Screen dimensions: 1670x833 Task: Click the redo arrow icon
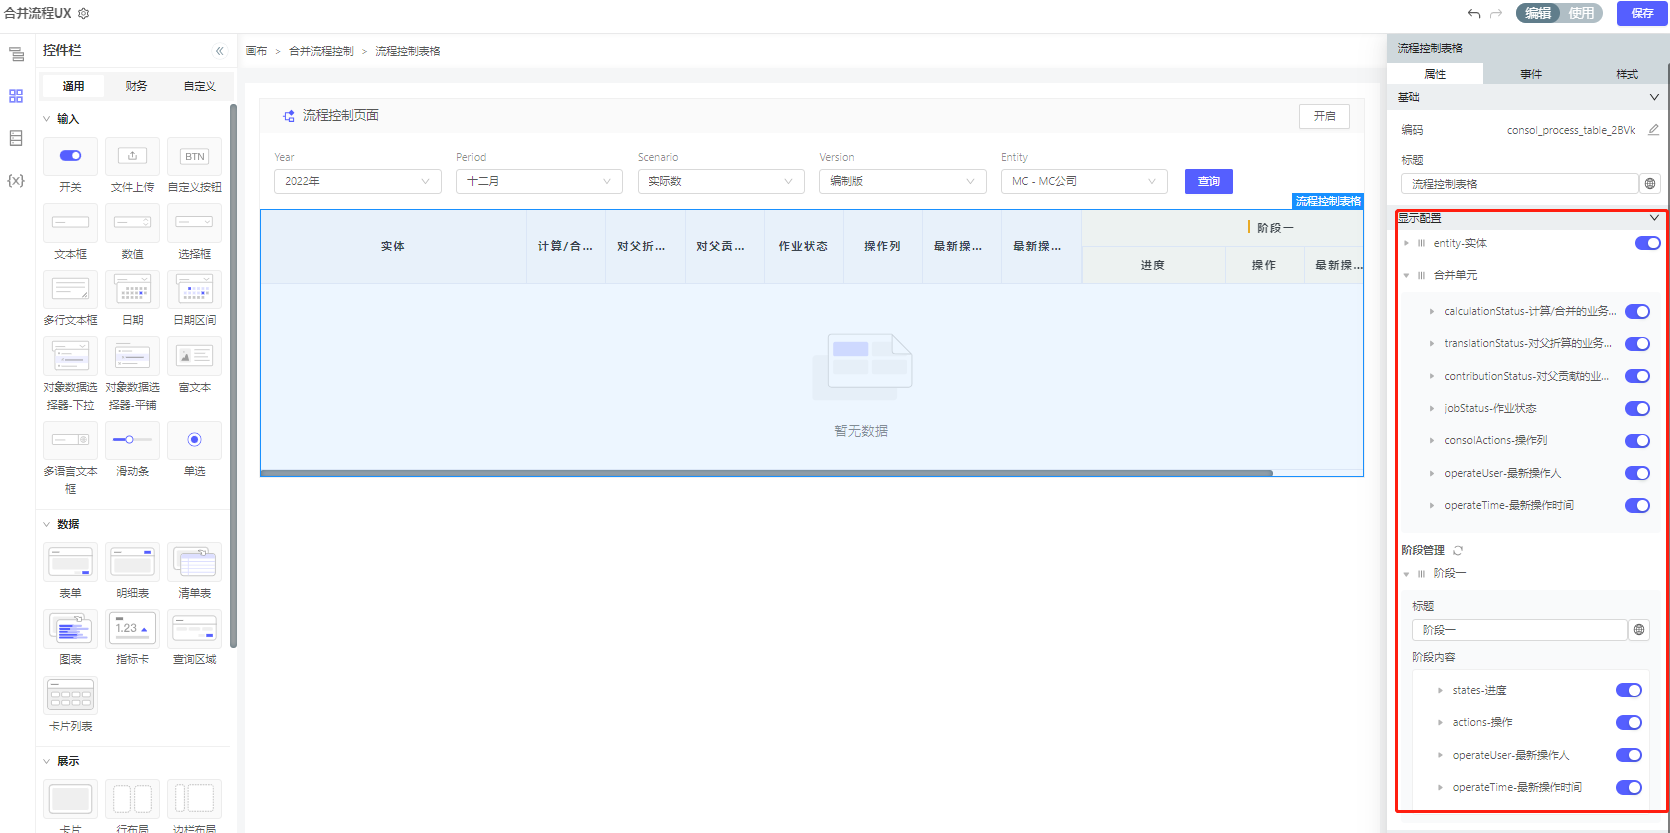[x=1496, y=13]
